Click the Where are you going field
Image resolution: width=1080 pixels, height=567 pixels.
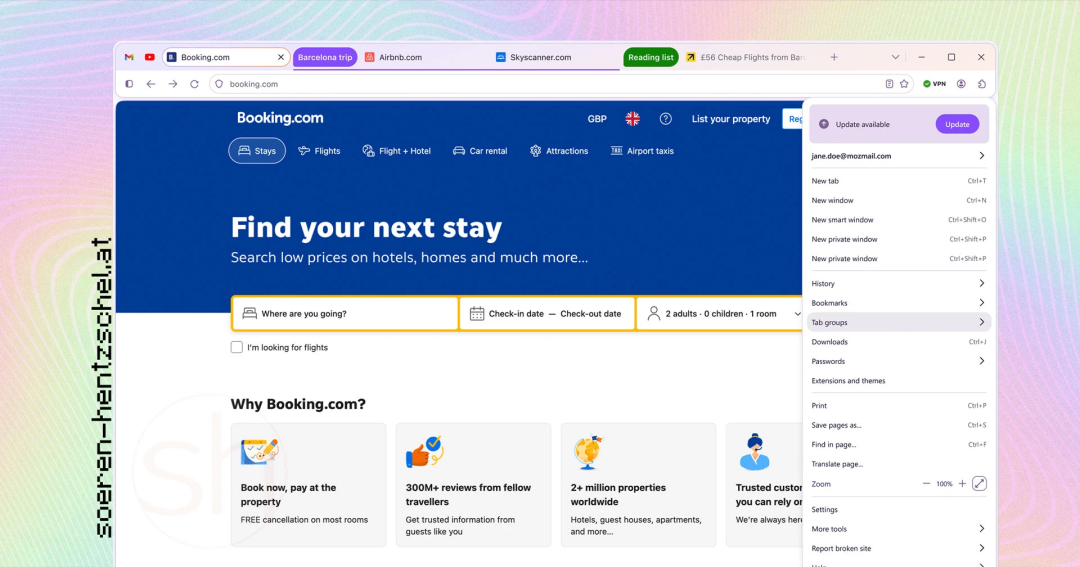click(345, 313)
